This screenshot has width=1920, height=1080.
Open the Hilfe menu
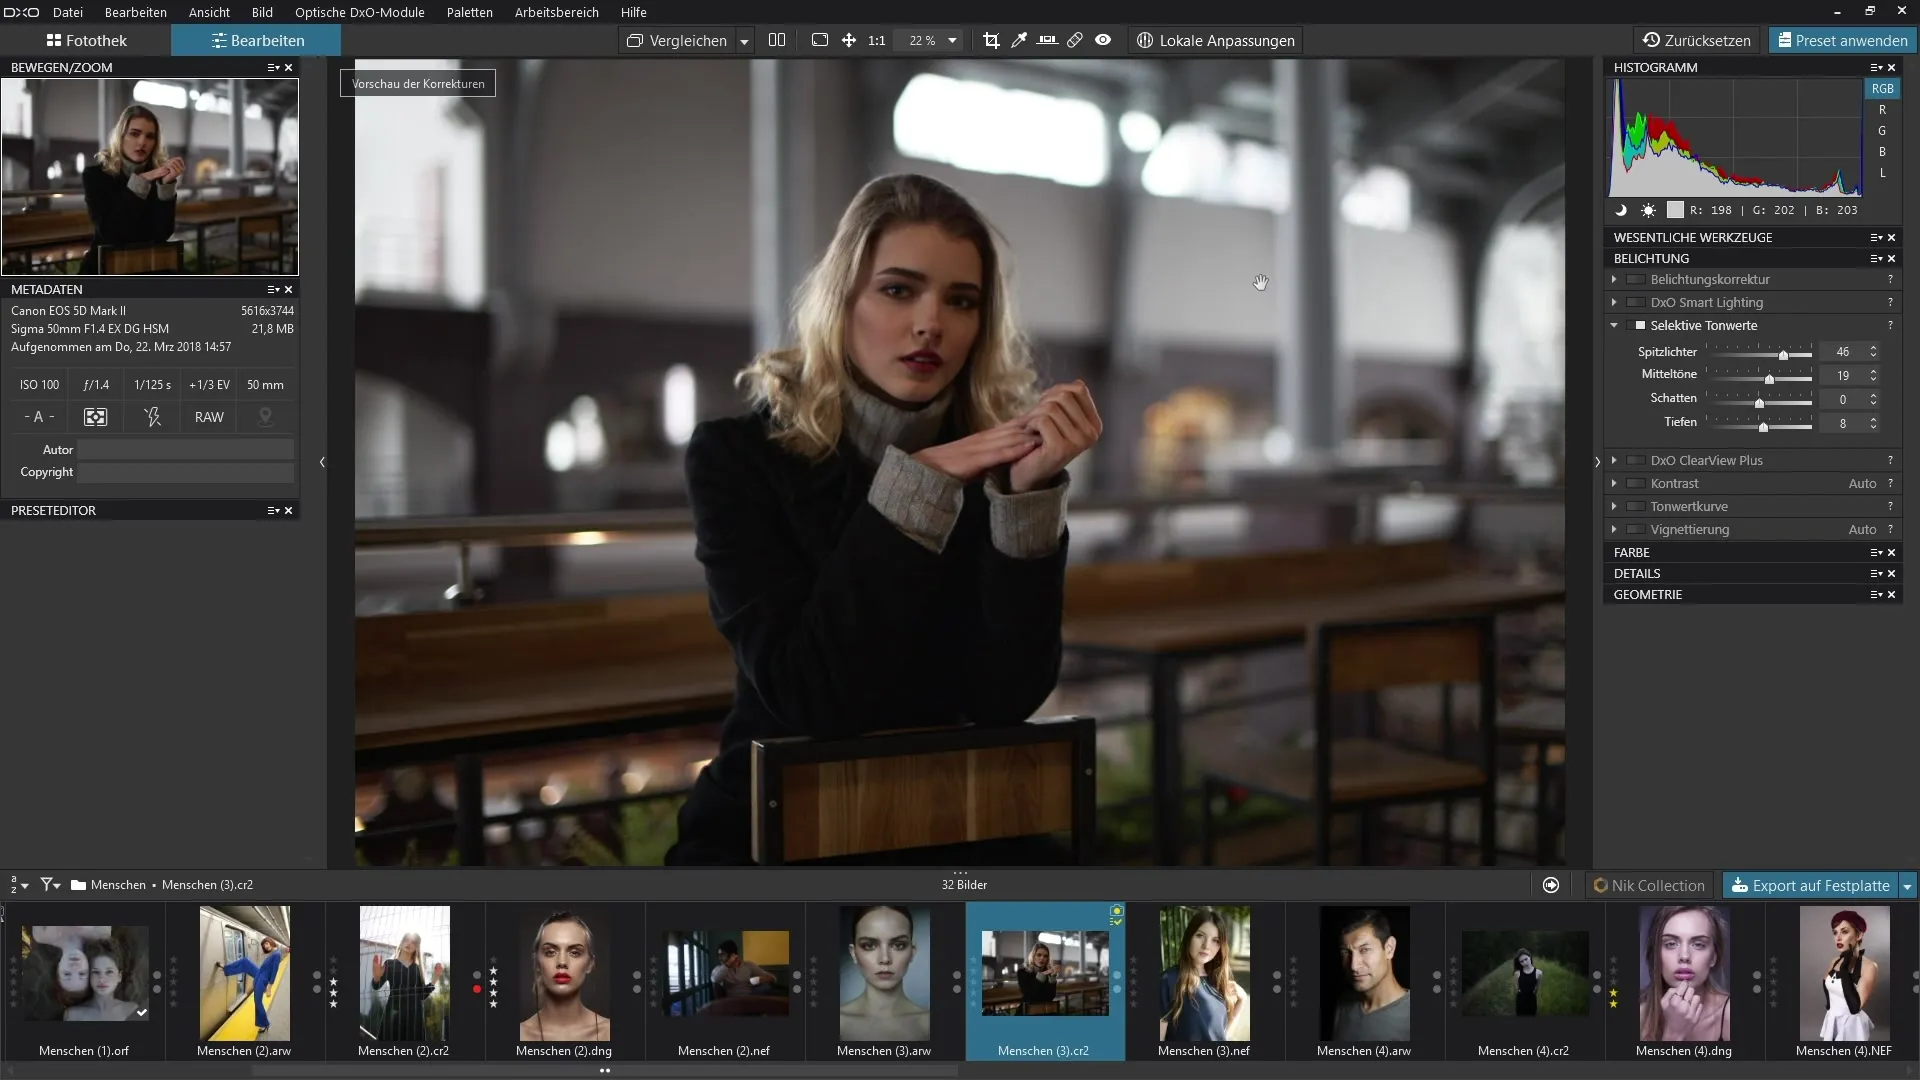pos(633,12)
